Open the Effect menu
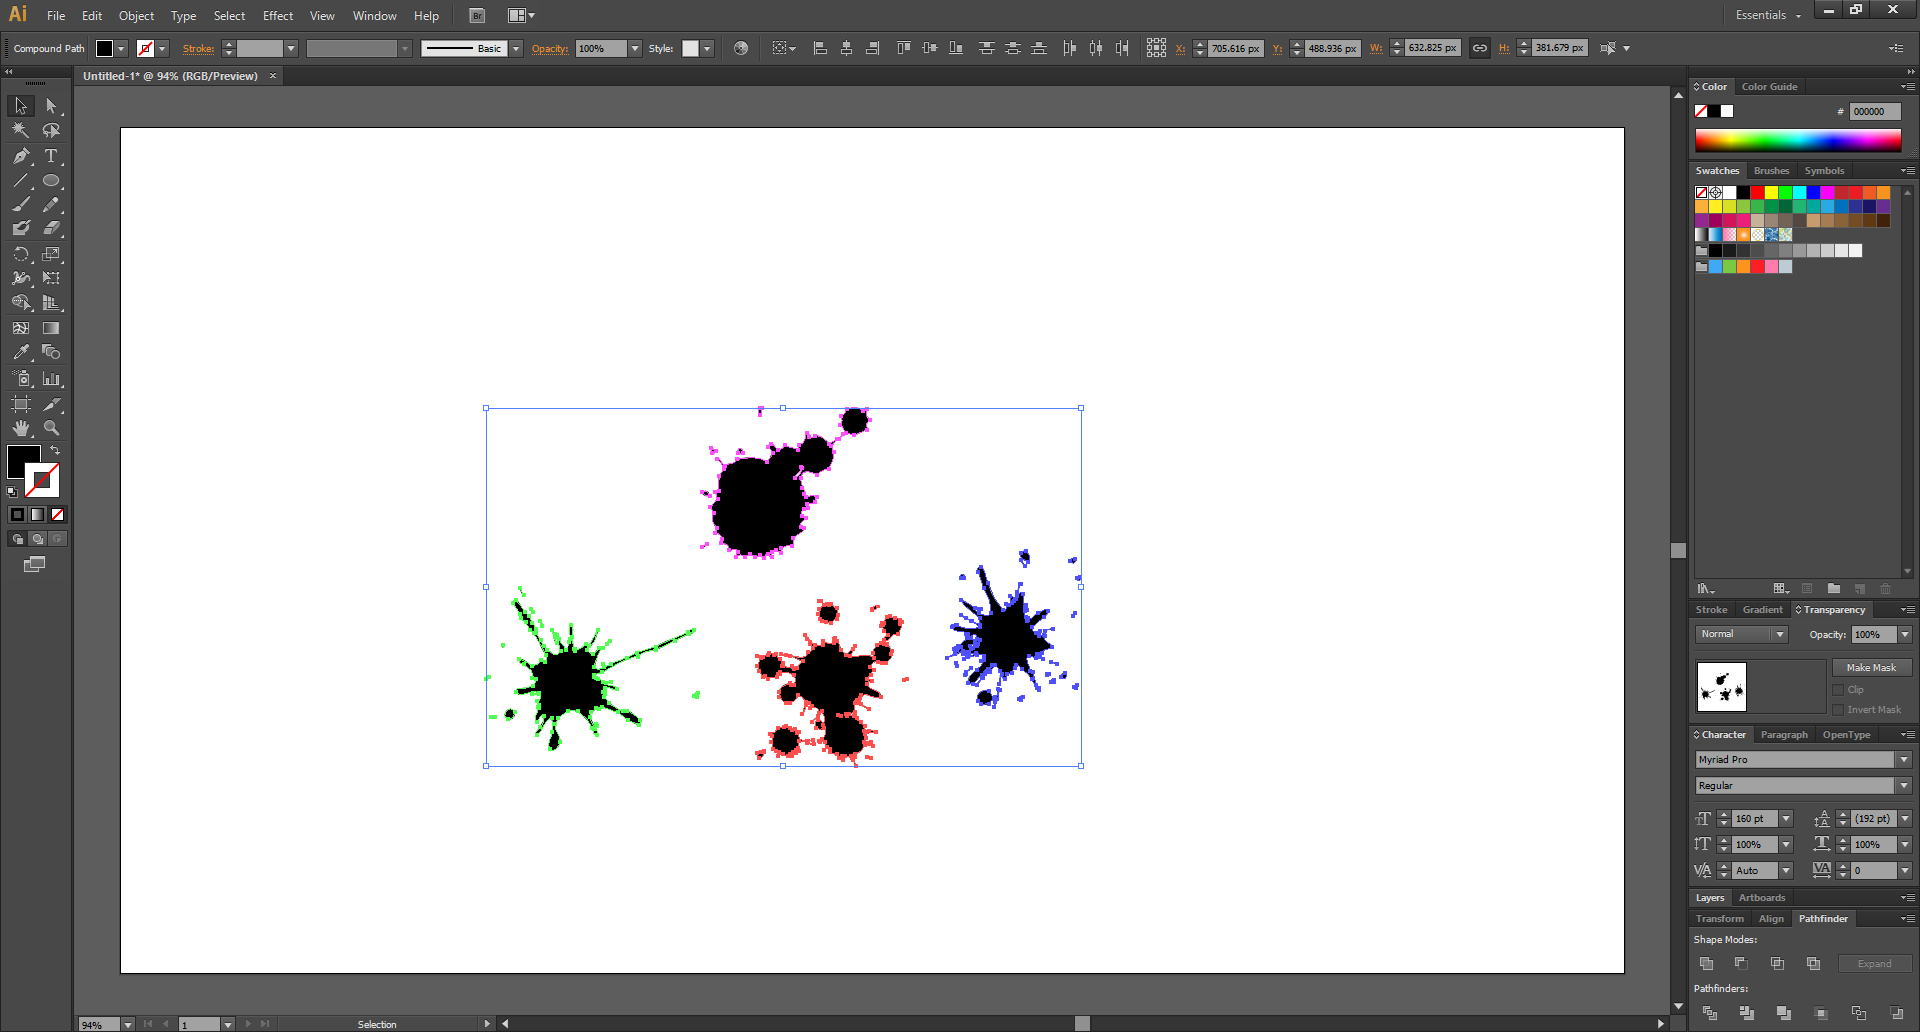1920x1032 pixels. [x=278, y=15]
